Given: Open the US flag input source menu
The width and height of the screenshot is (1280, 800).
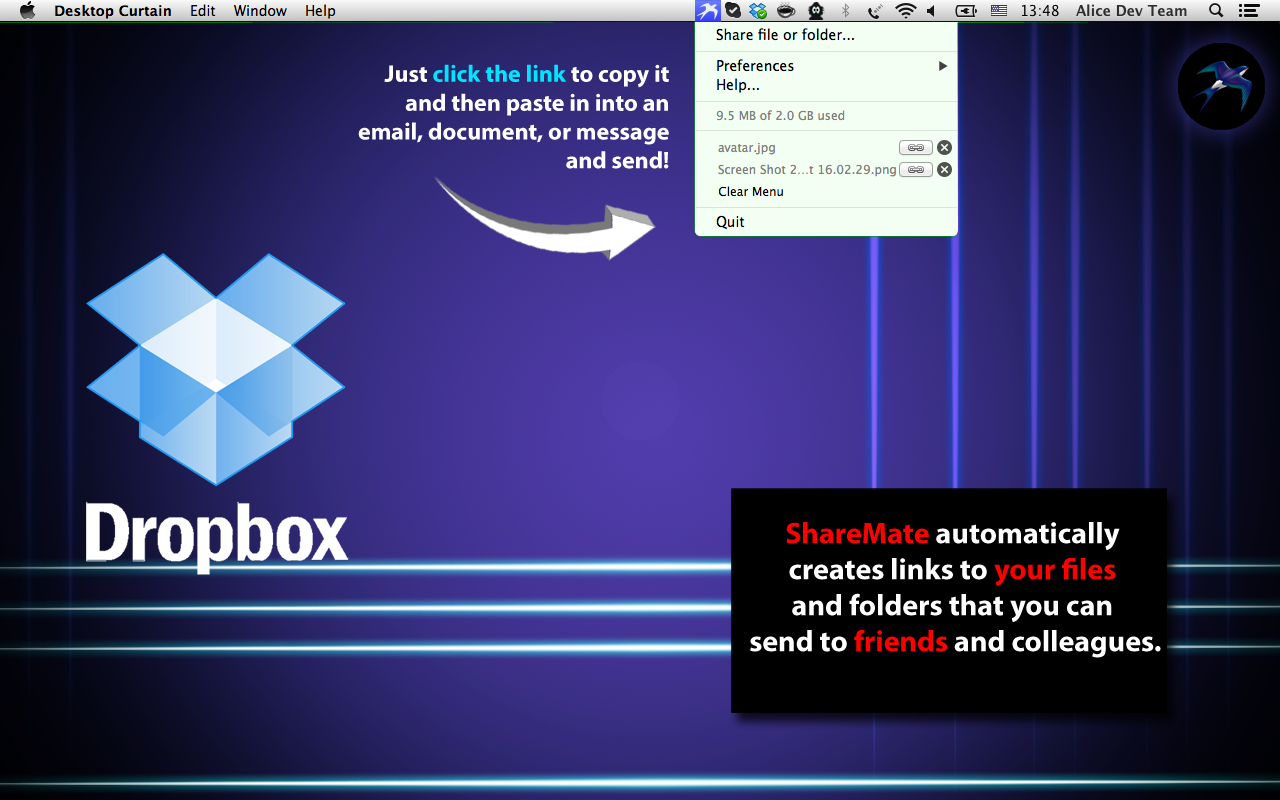Looking at the screenshot, I should click(x=998, y=11).
